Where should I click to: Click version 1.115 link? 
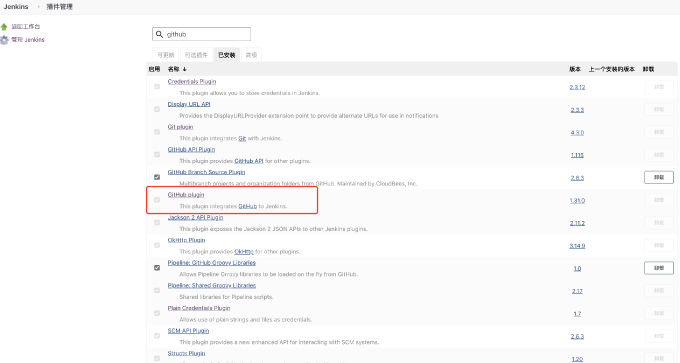click(577, 155)
